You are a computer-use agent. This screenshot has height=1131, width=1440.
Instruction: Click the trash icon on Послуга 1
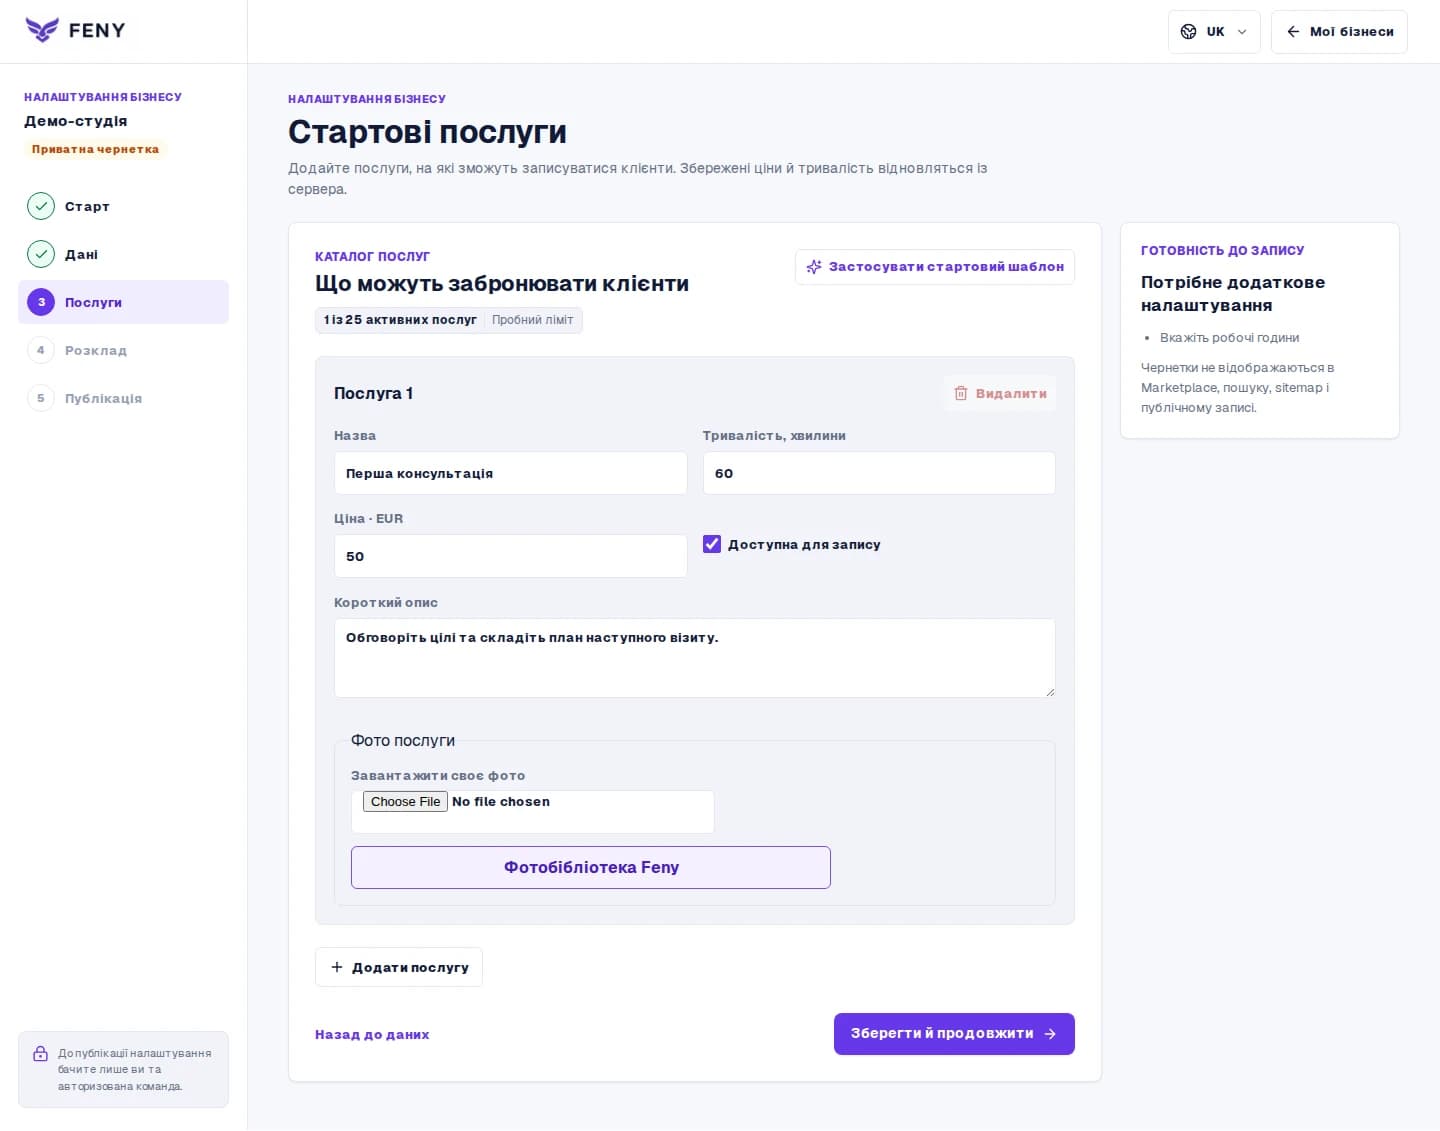[961, 394]
